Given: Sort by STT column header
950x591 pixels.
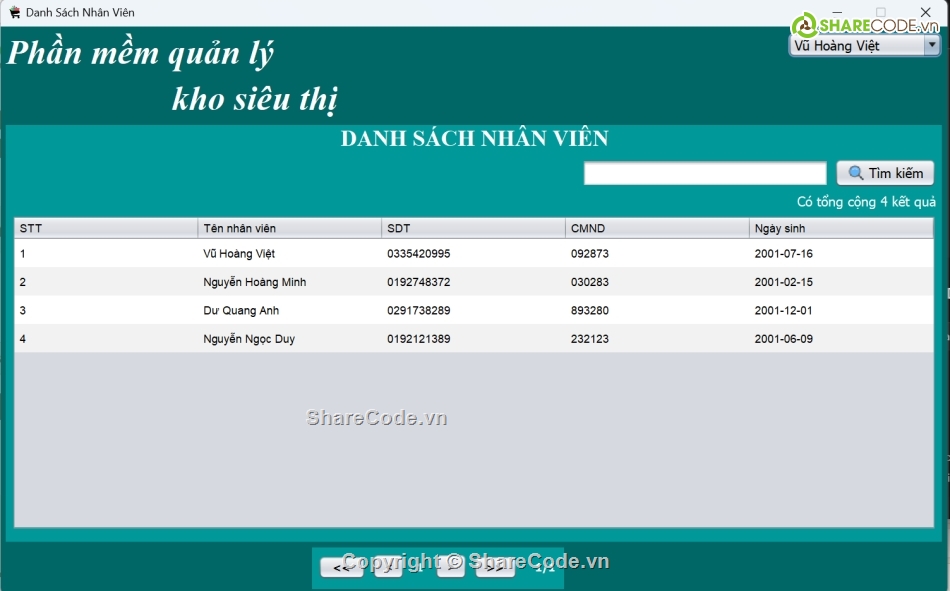Looking at the screenshot, I should (106, 229).
